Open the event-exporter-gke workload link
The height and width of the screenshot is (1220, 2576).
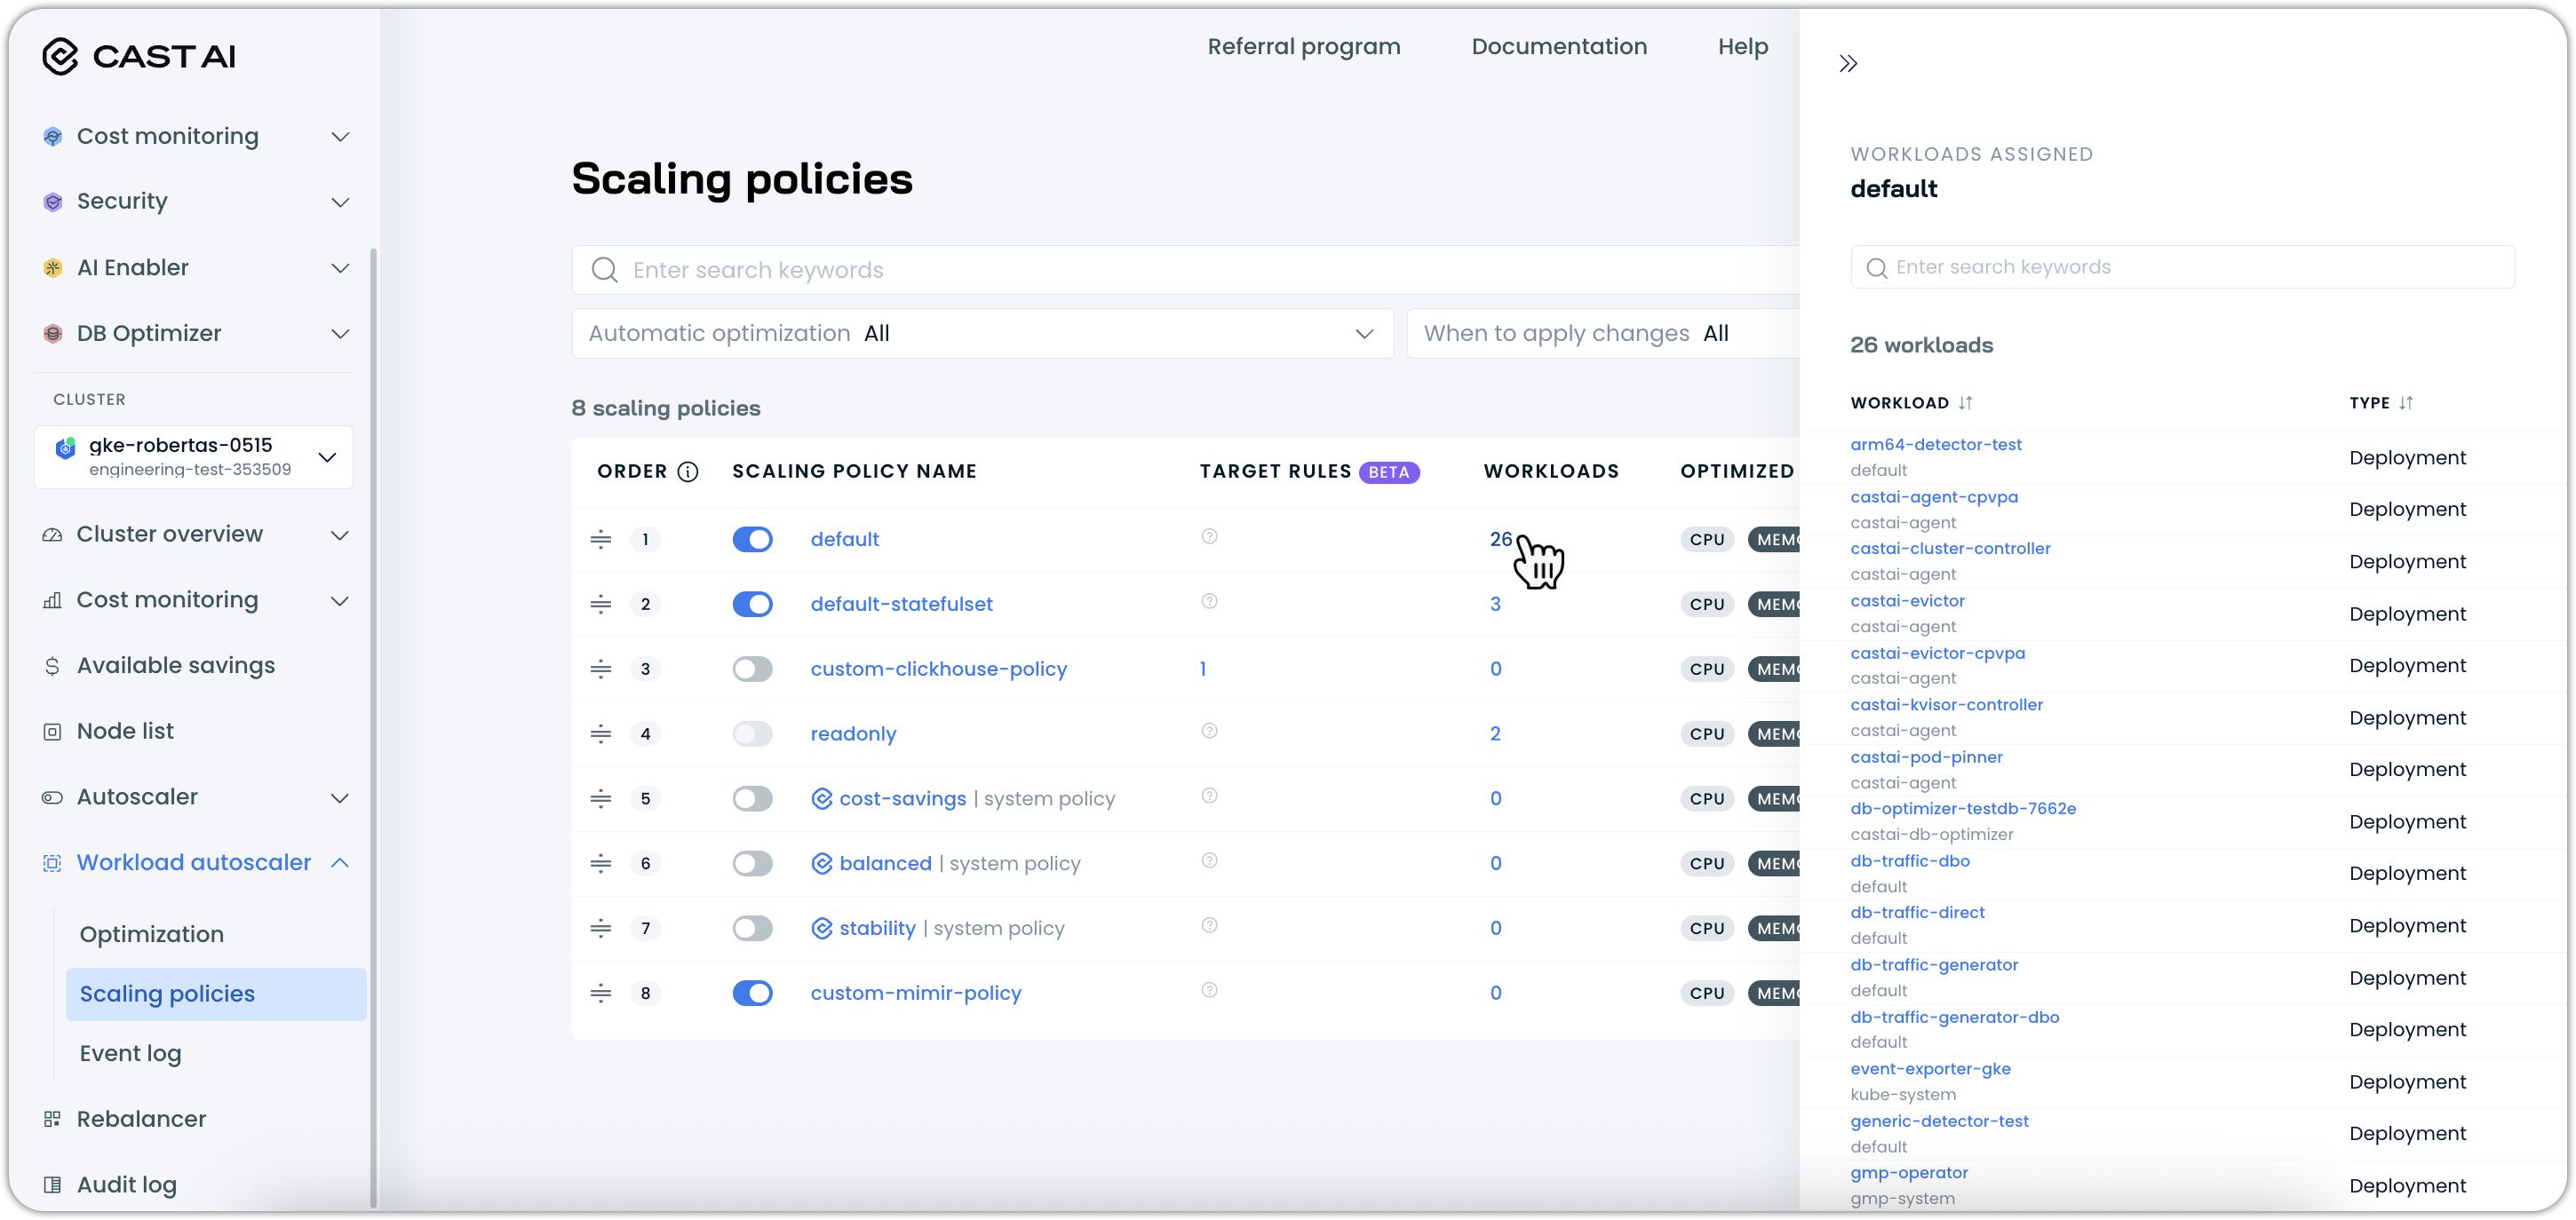(x=1929, y=1069)
